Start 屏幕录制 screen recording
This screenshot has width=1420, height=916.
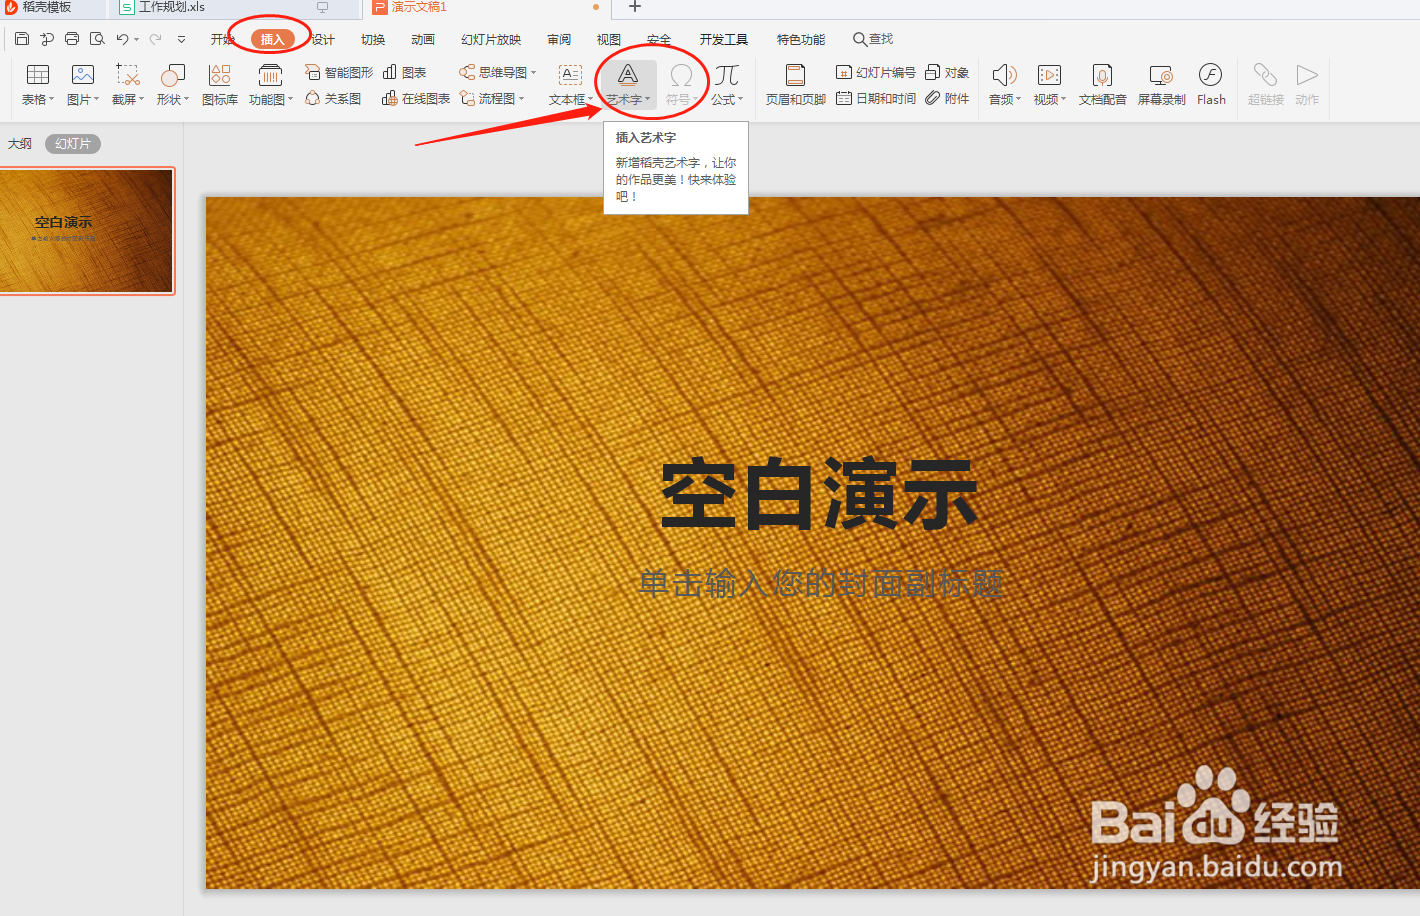[x=1161, y=84]
